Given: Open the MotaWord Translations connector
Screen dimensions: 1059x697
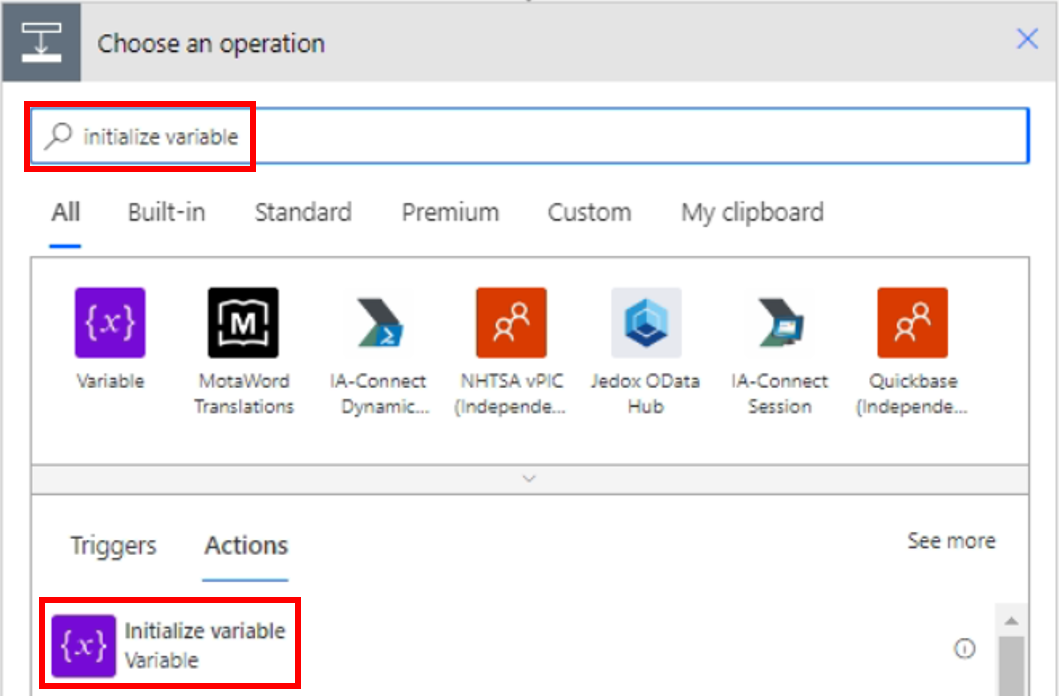Looking at the screenshot, I should point(243,322).
